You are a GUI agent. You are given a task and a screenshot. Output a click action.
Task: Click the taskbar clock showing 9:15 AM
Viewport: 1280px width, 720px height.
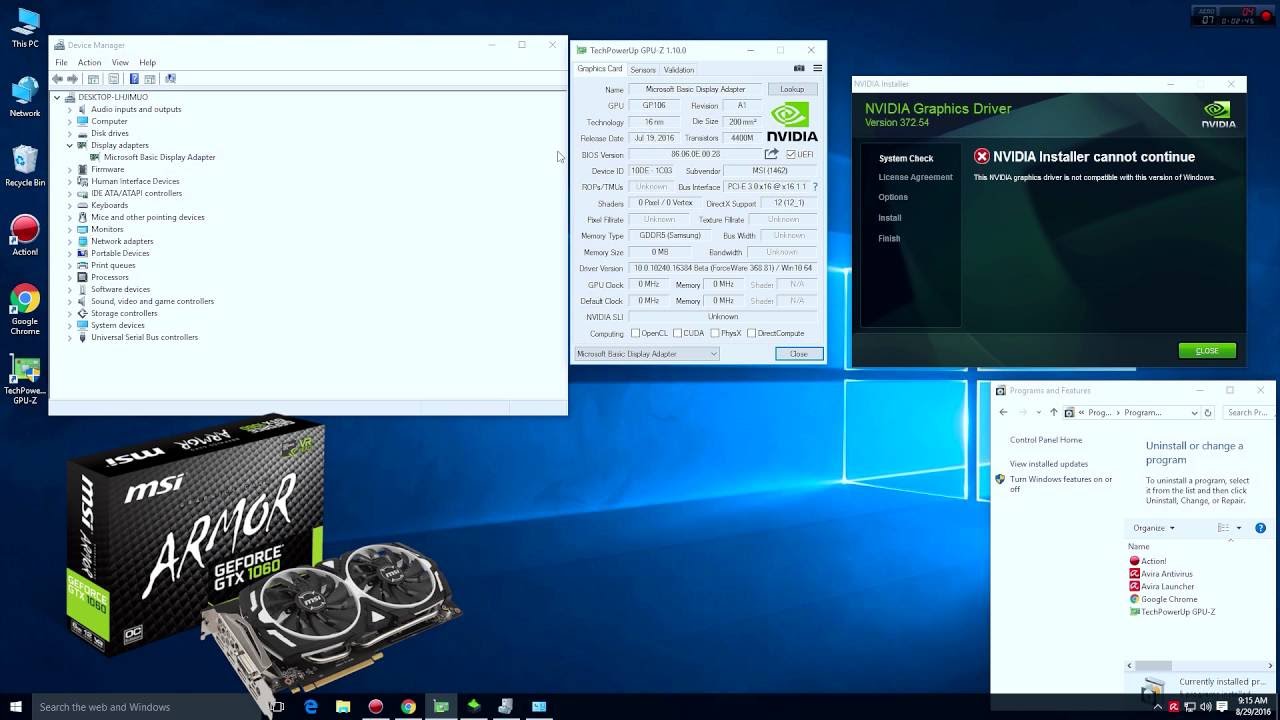click(1253, 707)
